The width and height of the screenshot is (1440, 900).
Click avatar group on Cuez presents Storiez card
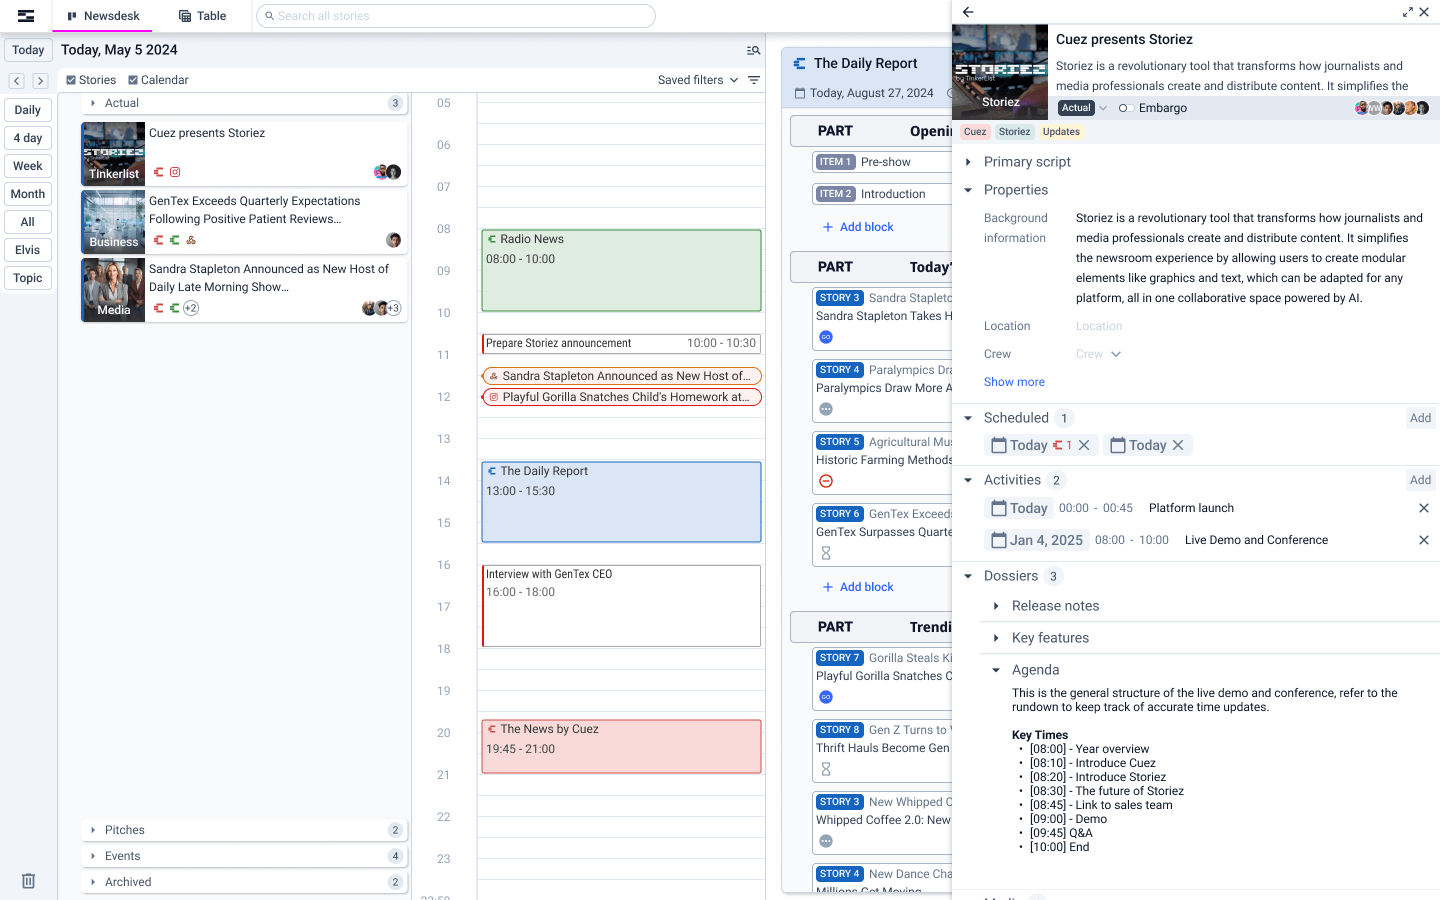click(388, 172)
